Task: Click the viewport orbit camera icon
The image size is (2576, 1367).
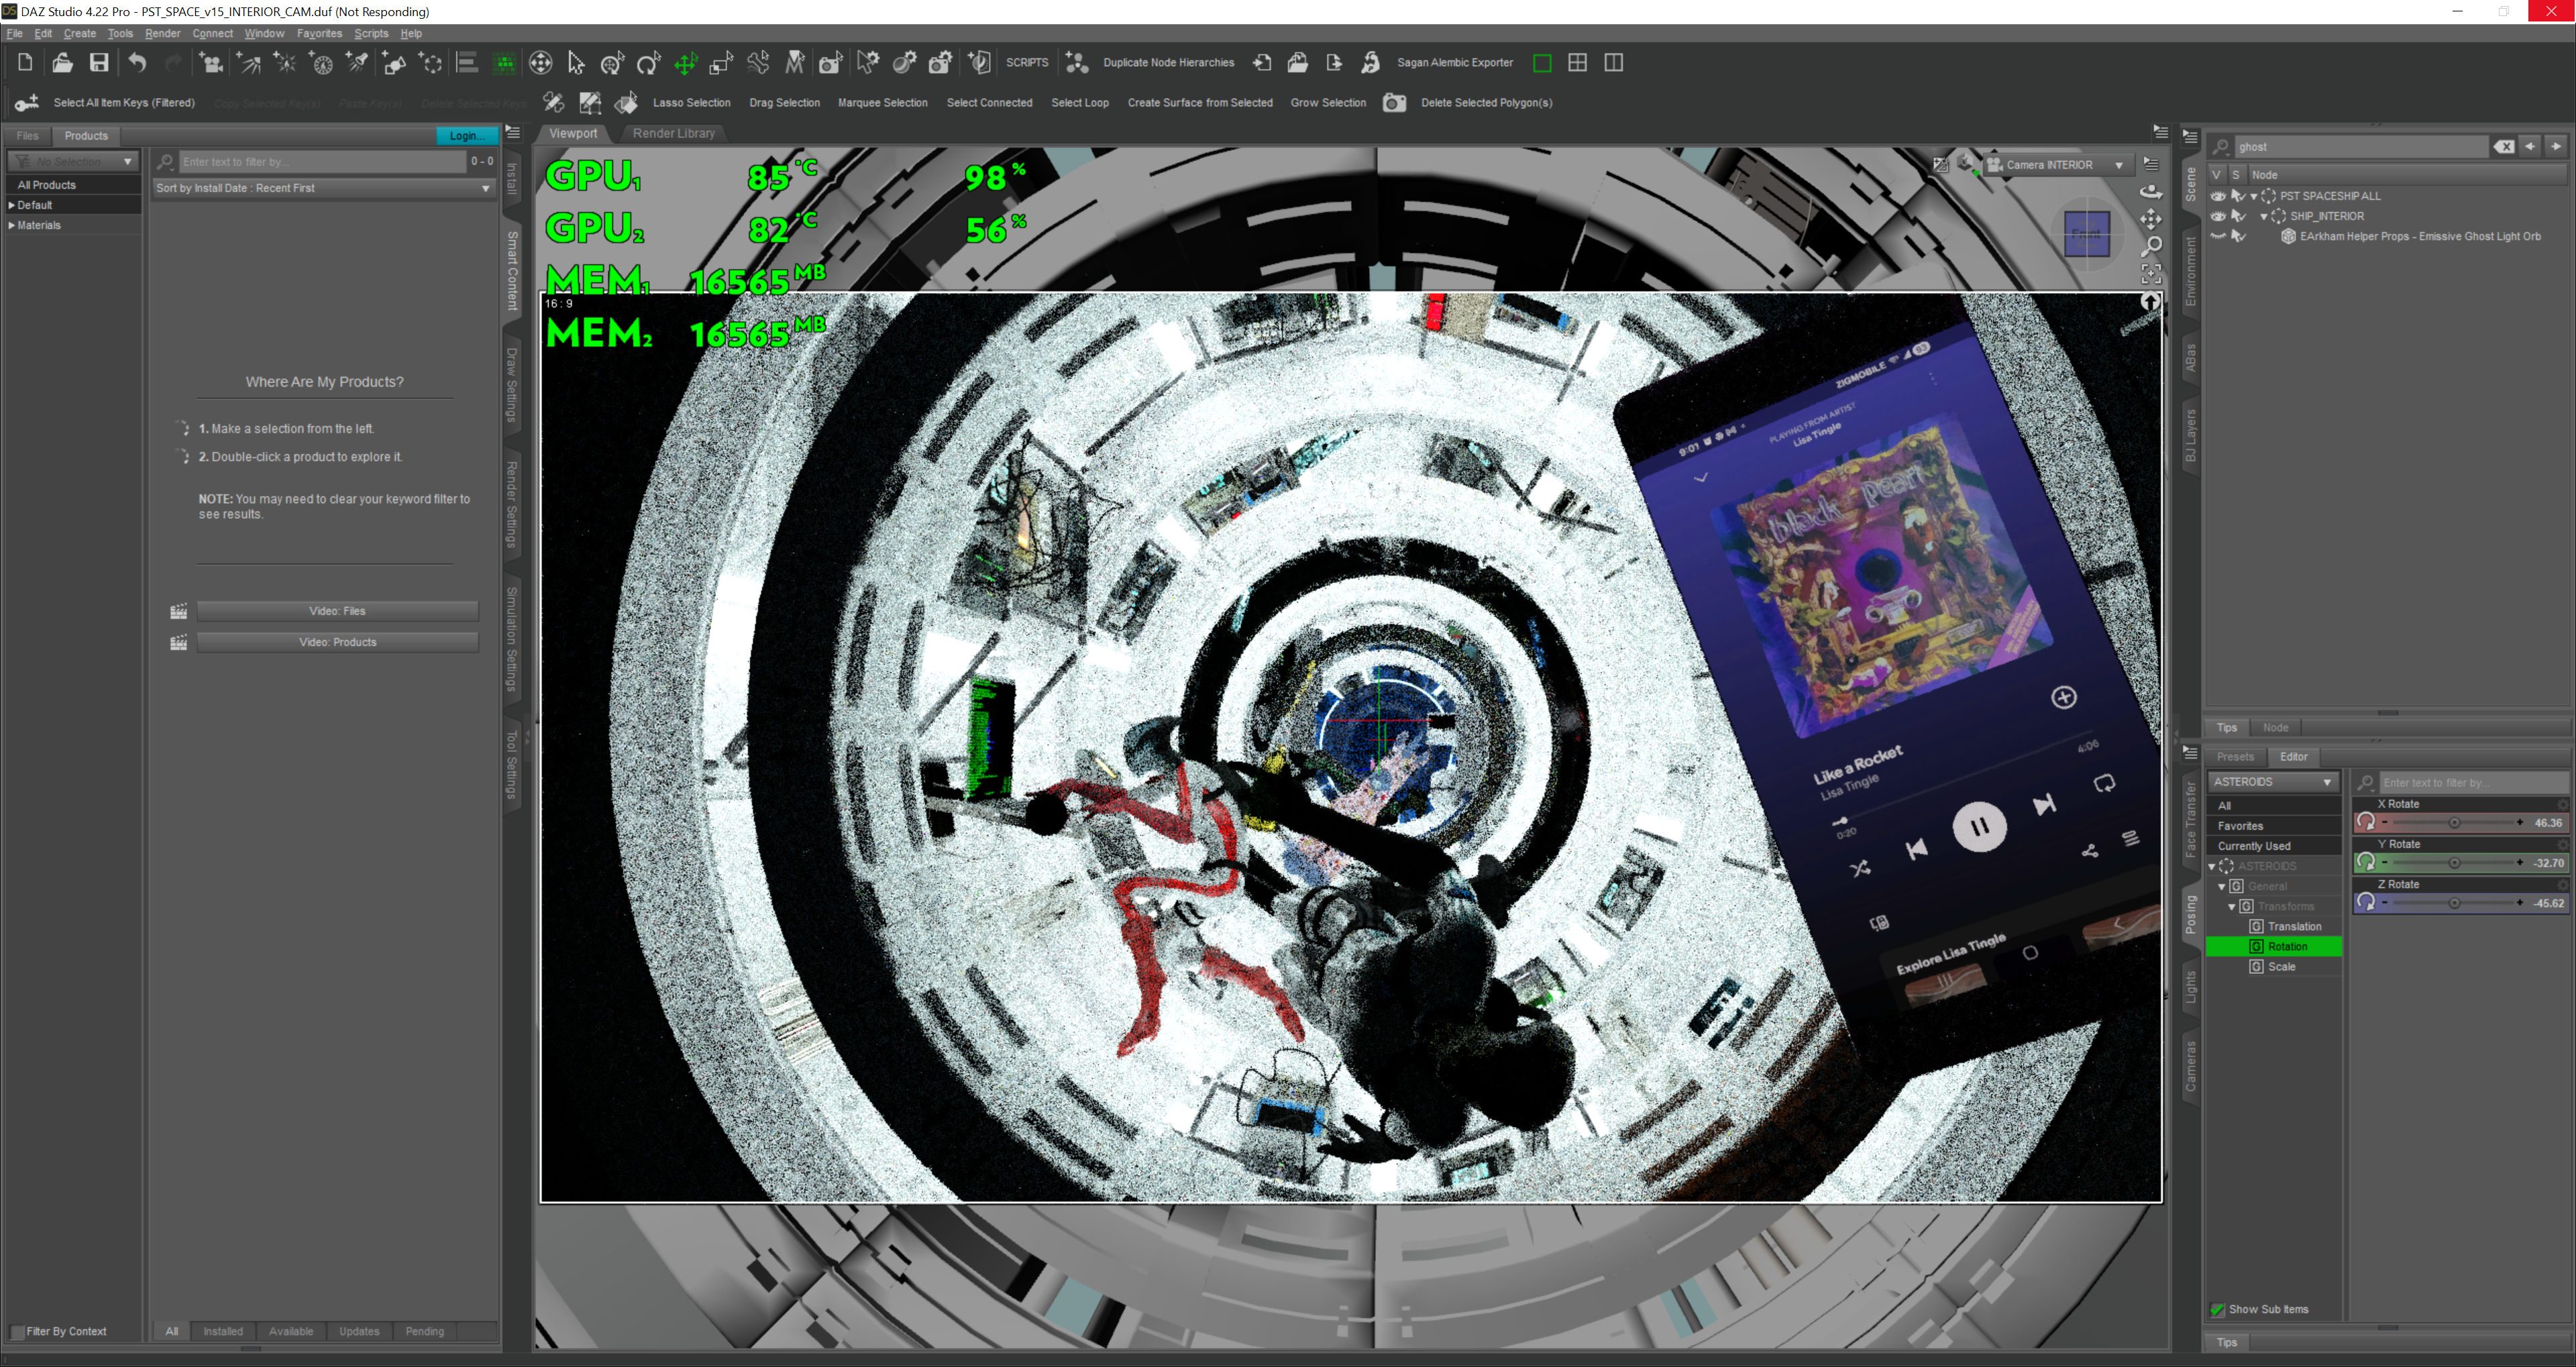Action: tap(2151, 191)
